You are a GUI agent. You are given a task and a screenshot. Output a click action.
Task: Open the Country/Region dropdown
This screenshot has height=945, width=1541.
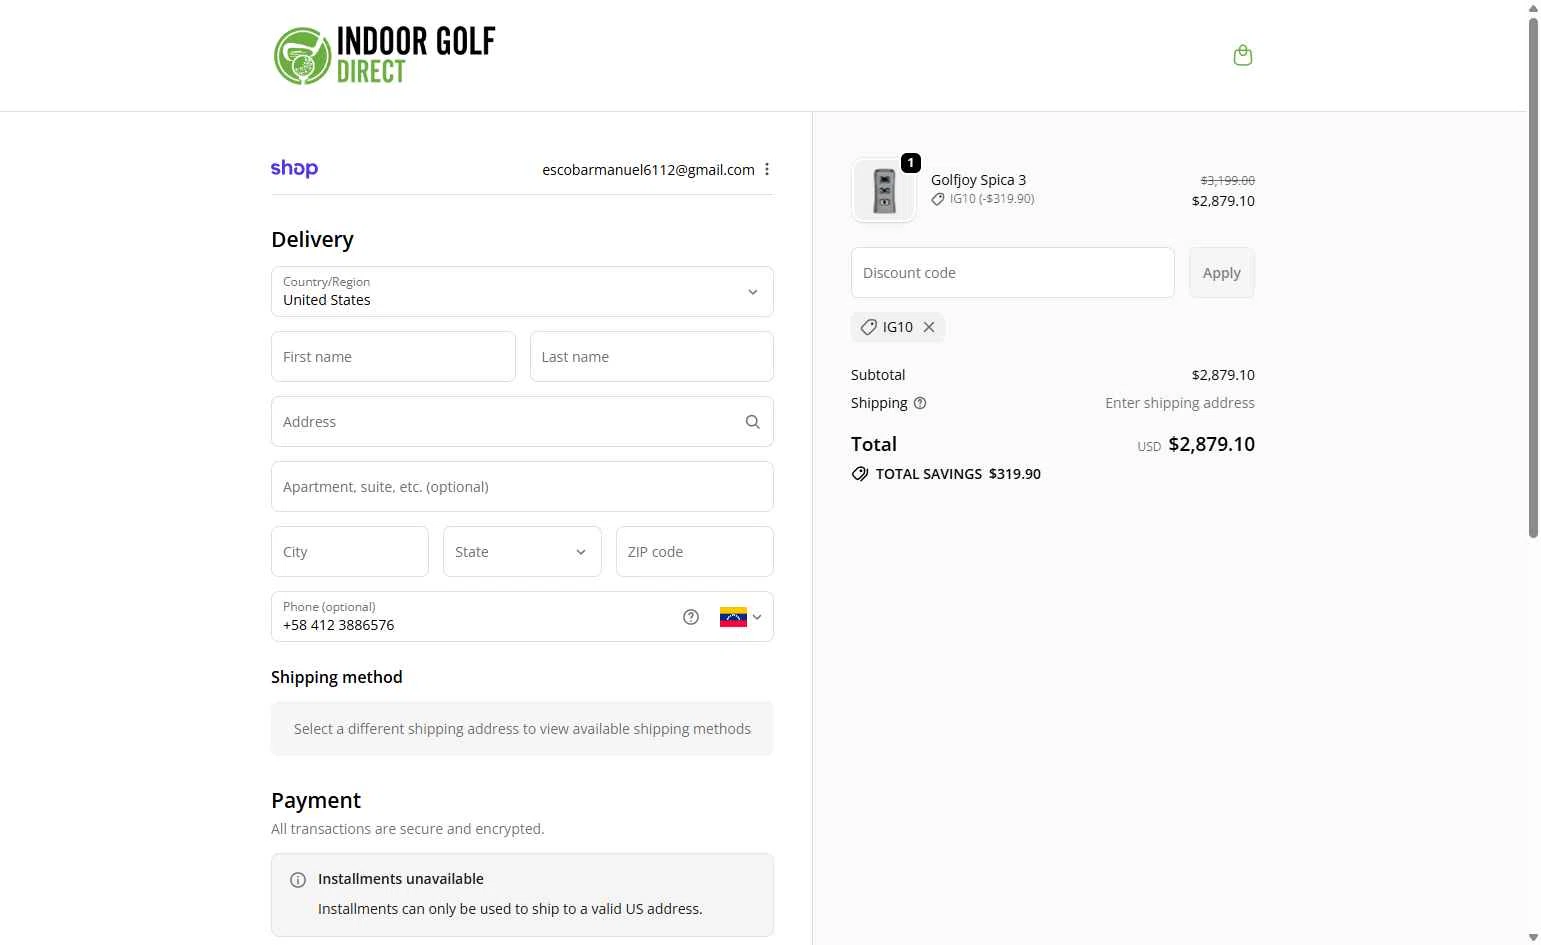click(x=522, y=292)
